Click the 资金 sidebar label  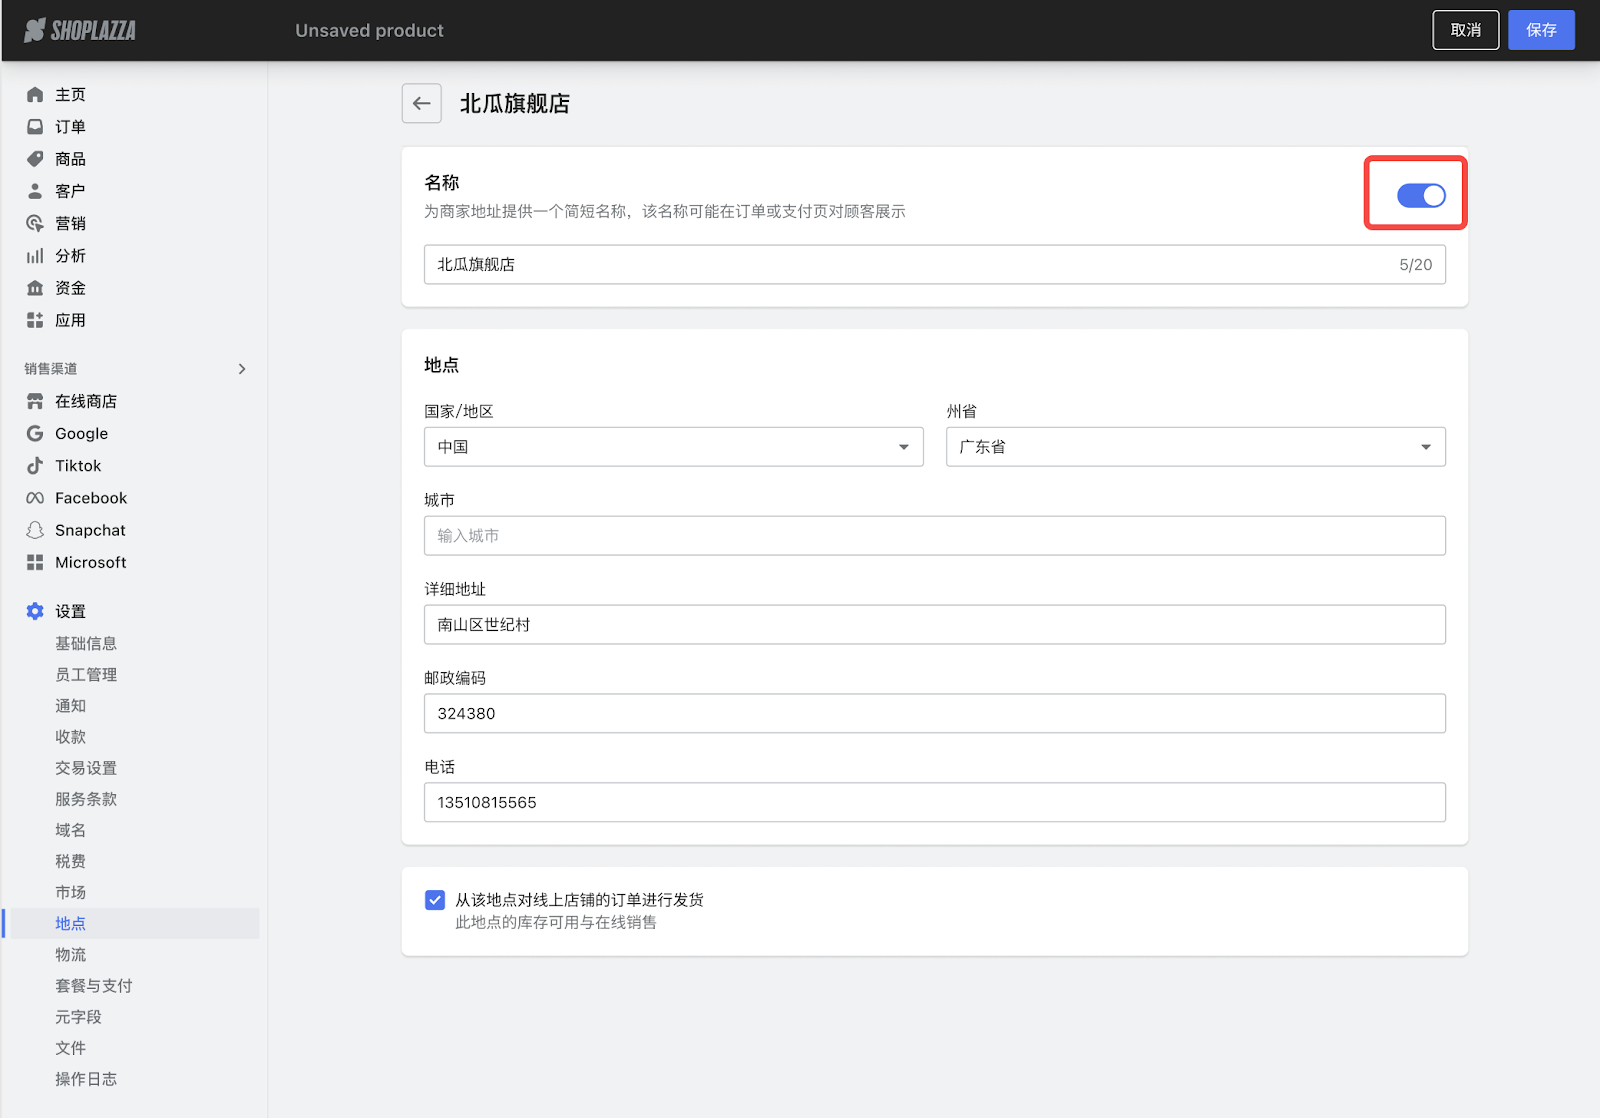[x=70, y=288]
